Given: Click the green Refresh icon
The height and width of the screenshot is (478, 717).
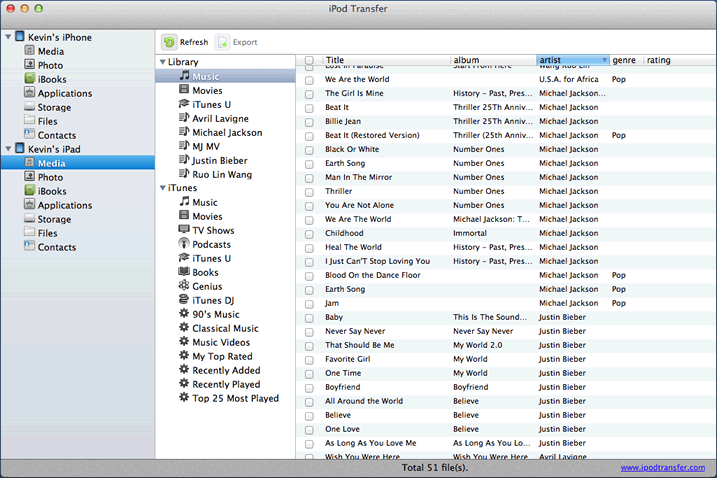Looking at the screenshot, I should (169, 42).
